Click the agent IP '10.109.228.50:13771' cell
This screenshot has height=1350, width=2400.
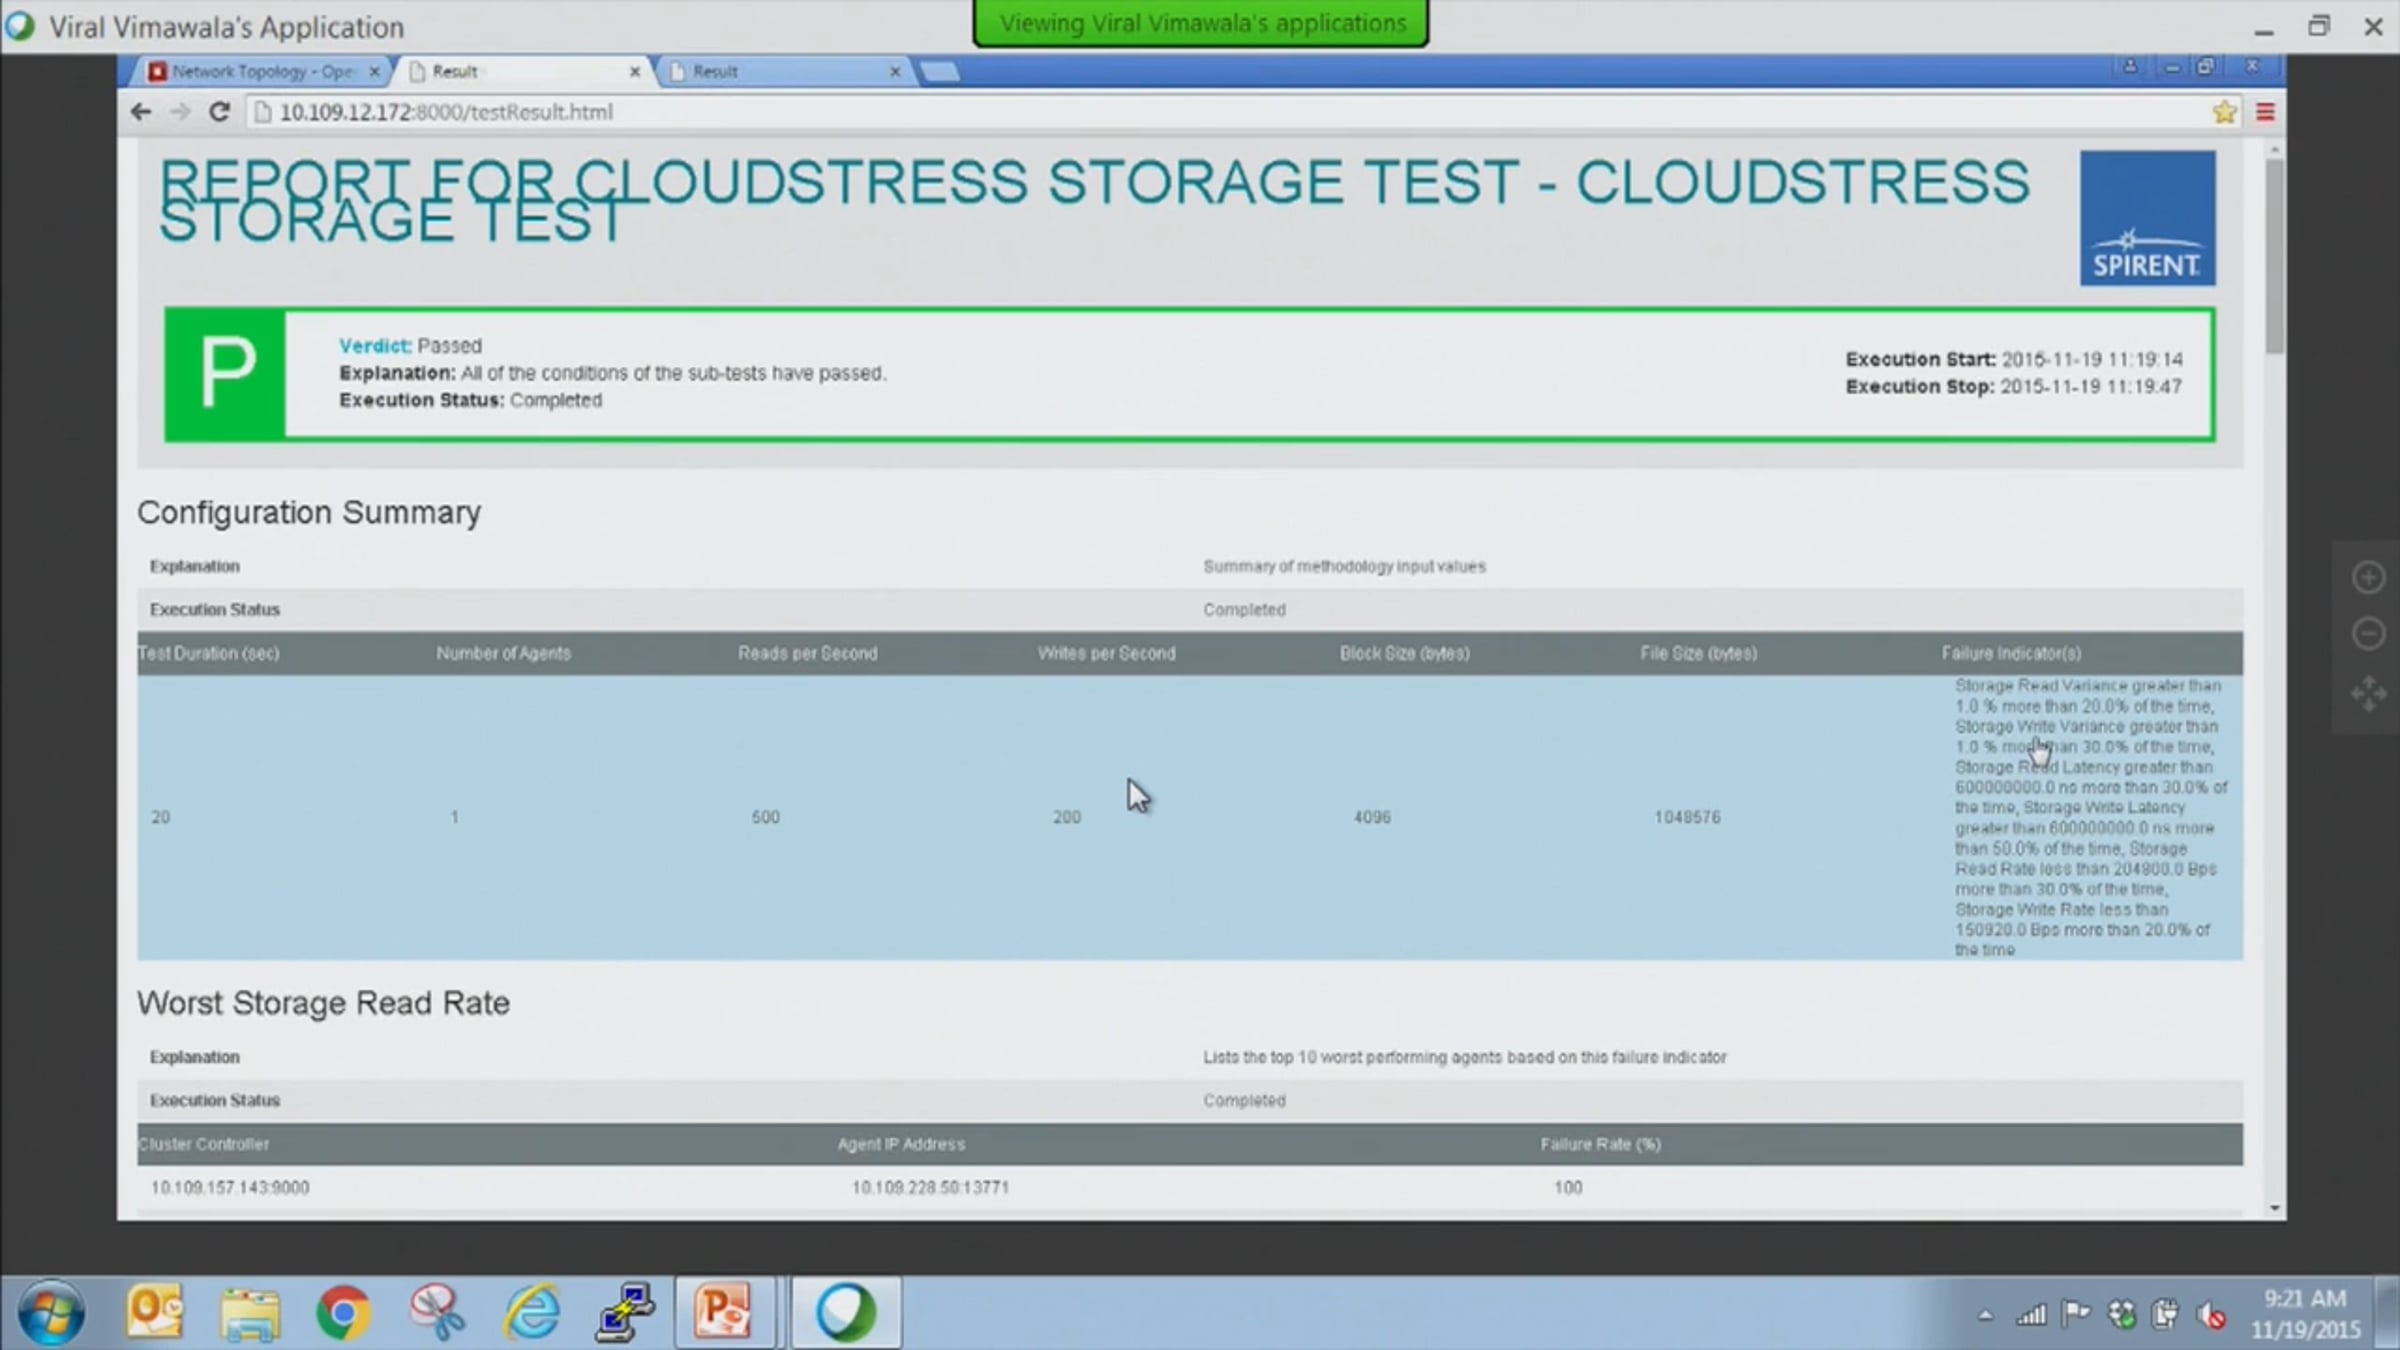click(x=930, y=1187)
